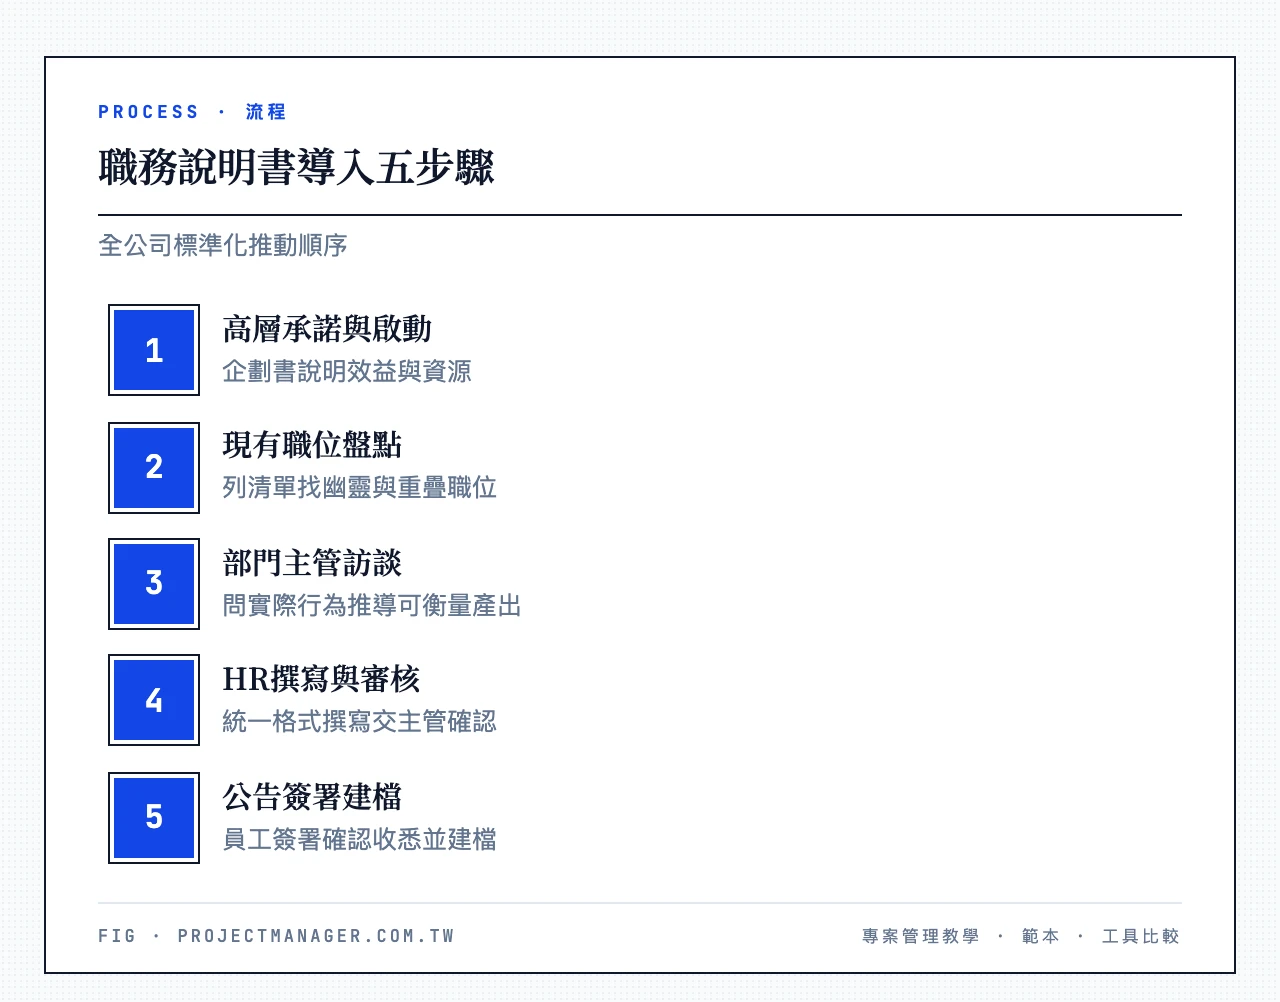This screenshot has width=1280, height=1002.
Task: Click the footer tag 工具比較
Action: (1141, 936)
